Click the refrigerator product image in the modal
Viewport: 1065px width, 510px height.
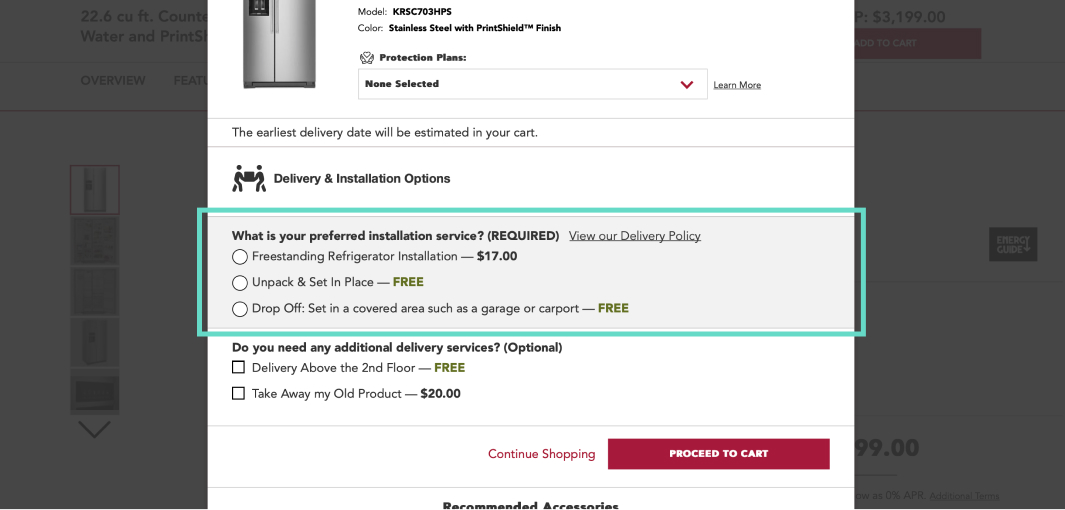(279, 45)
